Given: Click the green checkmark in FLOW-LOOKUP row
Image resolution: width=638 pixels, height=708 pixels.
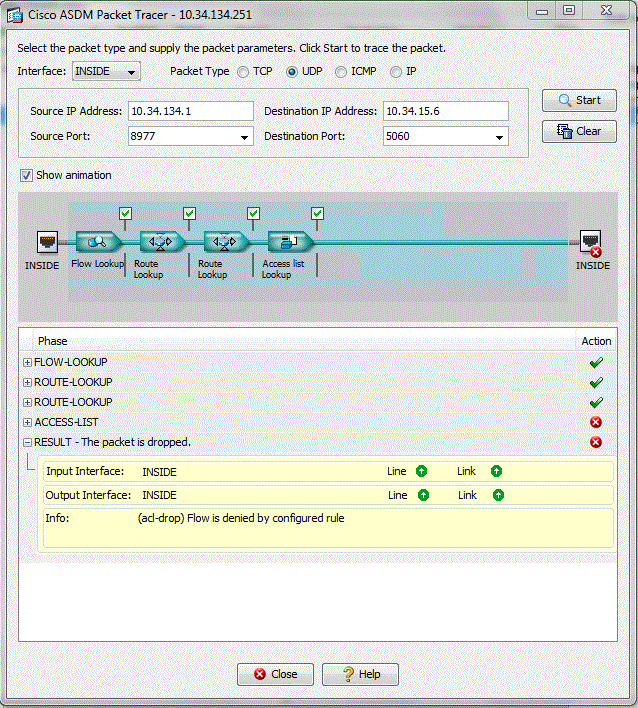Looking at the screenshot, I should point(596,363).
